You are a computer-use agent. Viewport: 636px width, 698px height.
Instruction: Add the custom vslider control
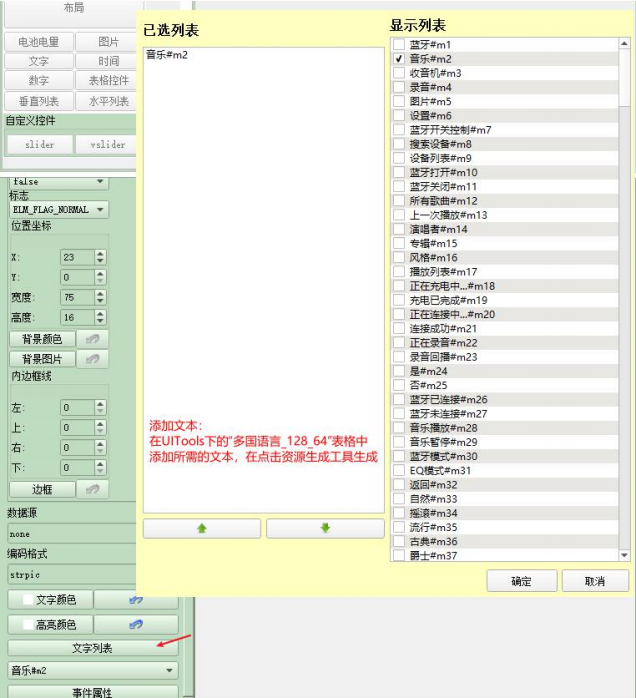coord(106,145)
